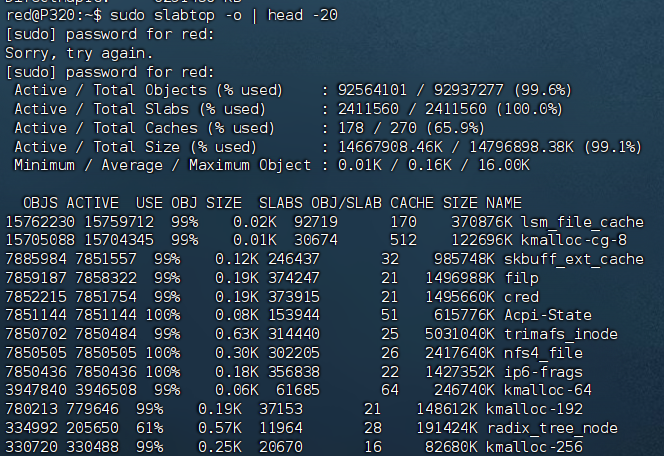Click the lsm_file_cache cache name

pyautogui.click(x=582, y=221)
